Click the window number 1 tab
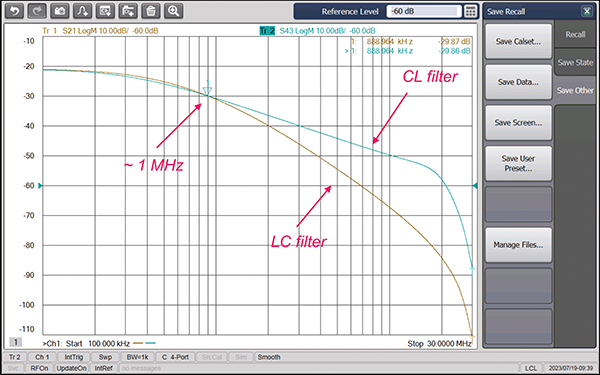Image resolution: width=600 pixels, height=375 pixels. tap(16, 342)
